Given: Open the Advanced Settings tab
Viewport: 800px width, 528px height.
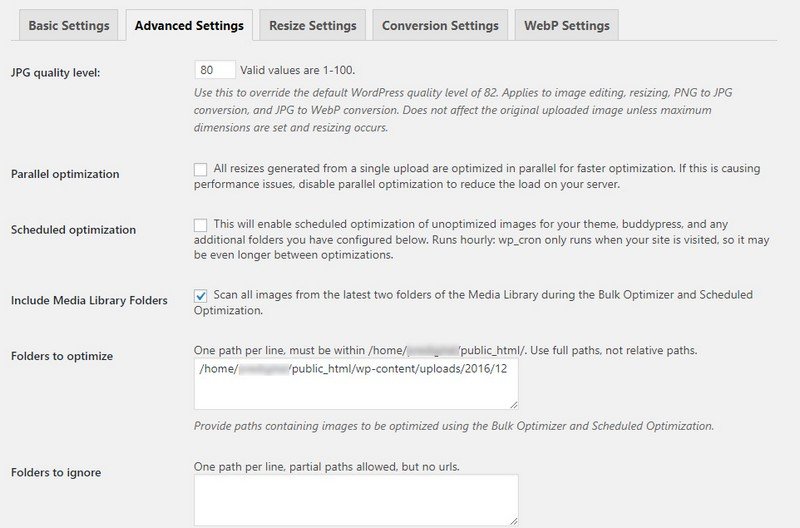Looking at the screenshot, I should pos(189,25).
